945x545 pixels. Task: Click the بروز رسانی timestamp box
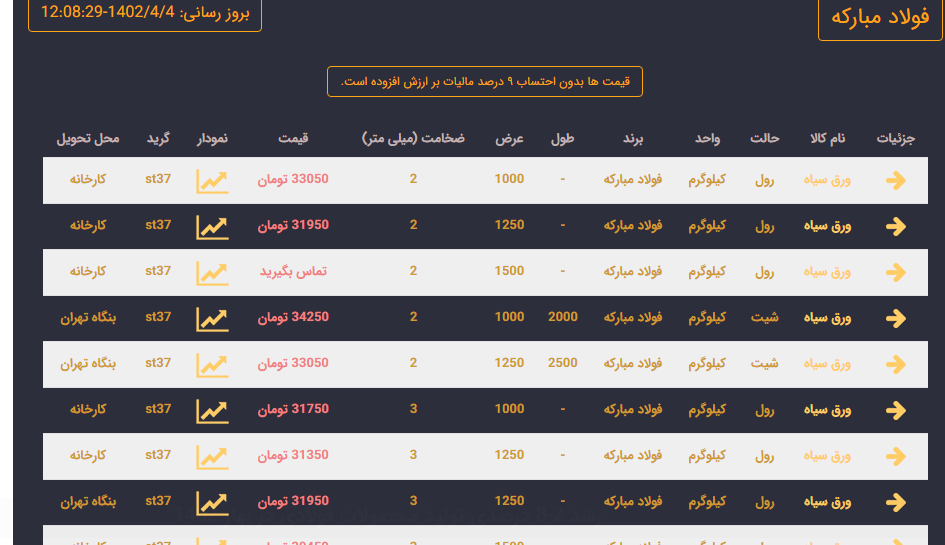[x=145, y=15]
